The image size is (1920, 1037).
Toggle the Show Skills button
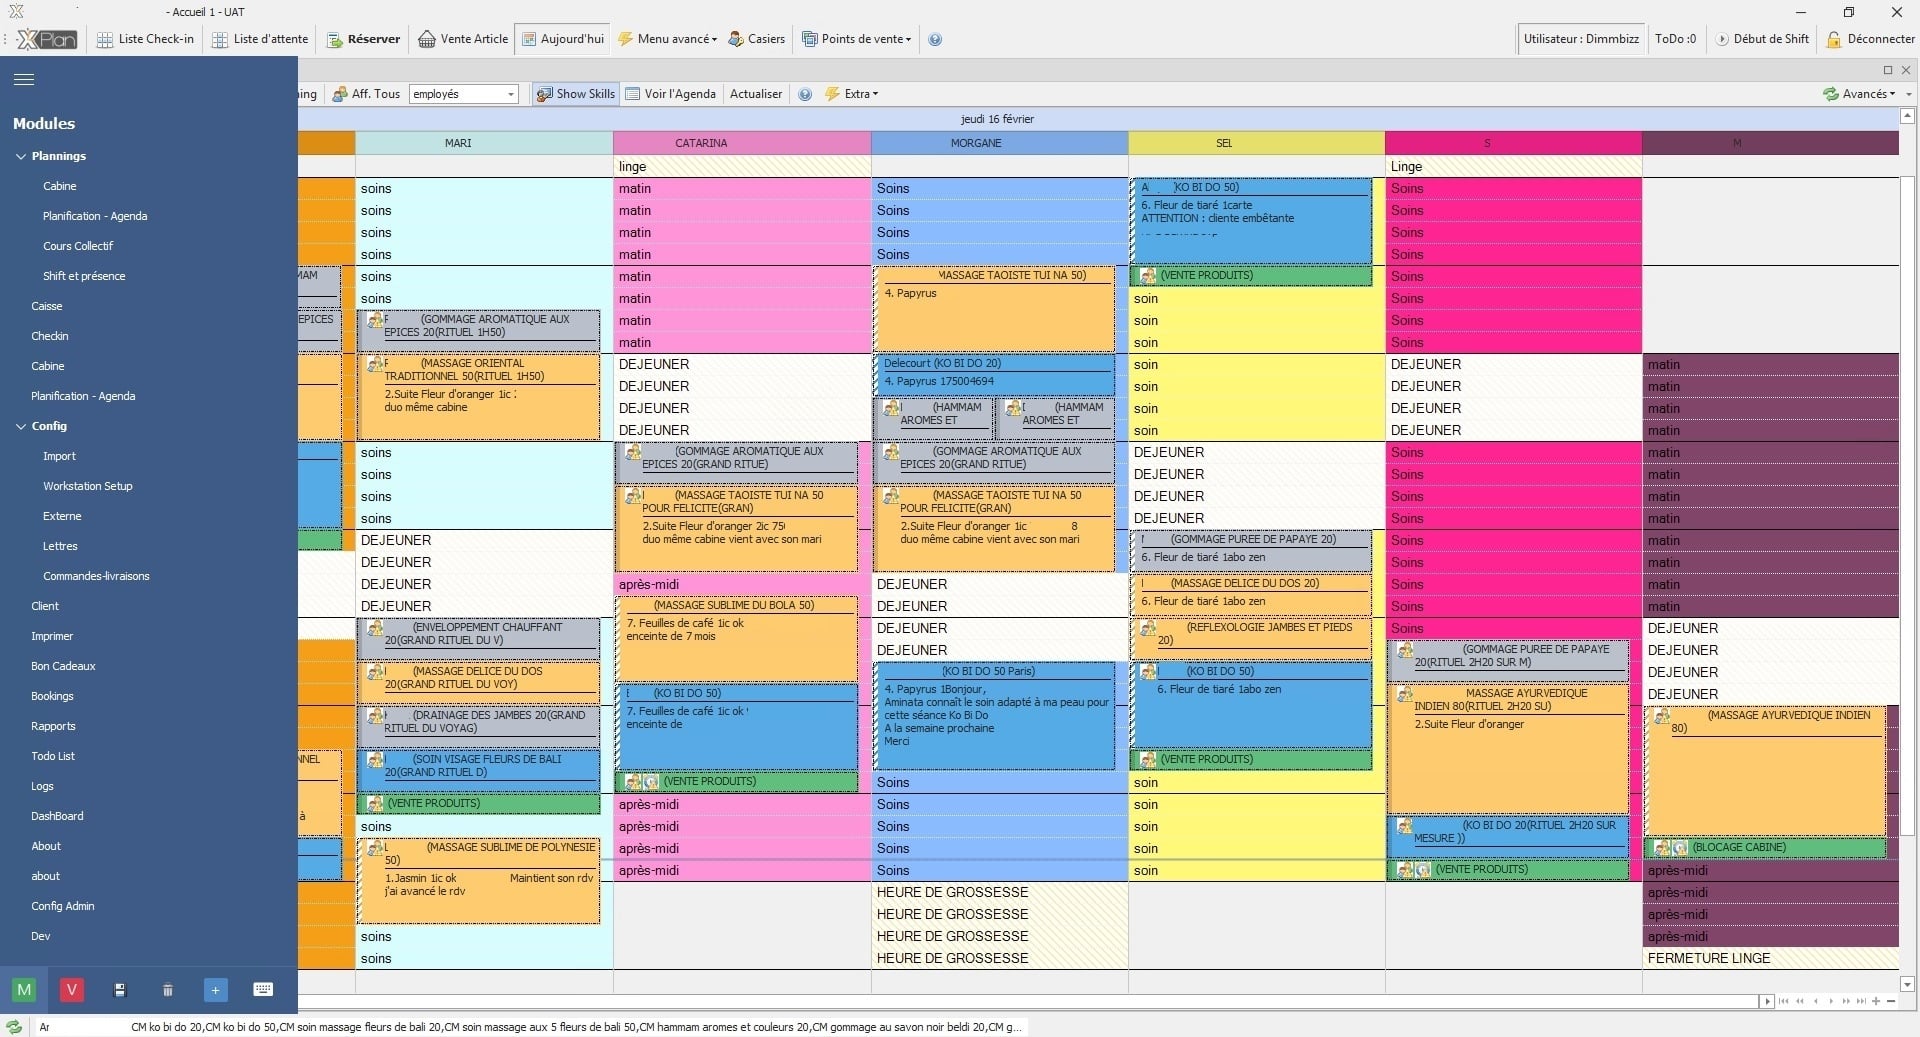click(575, 93)
